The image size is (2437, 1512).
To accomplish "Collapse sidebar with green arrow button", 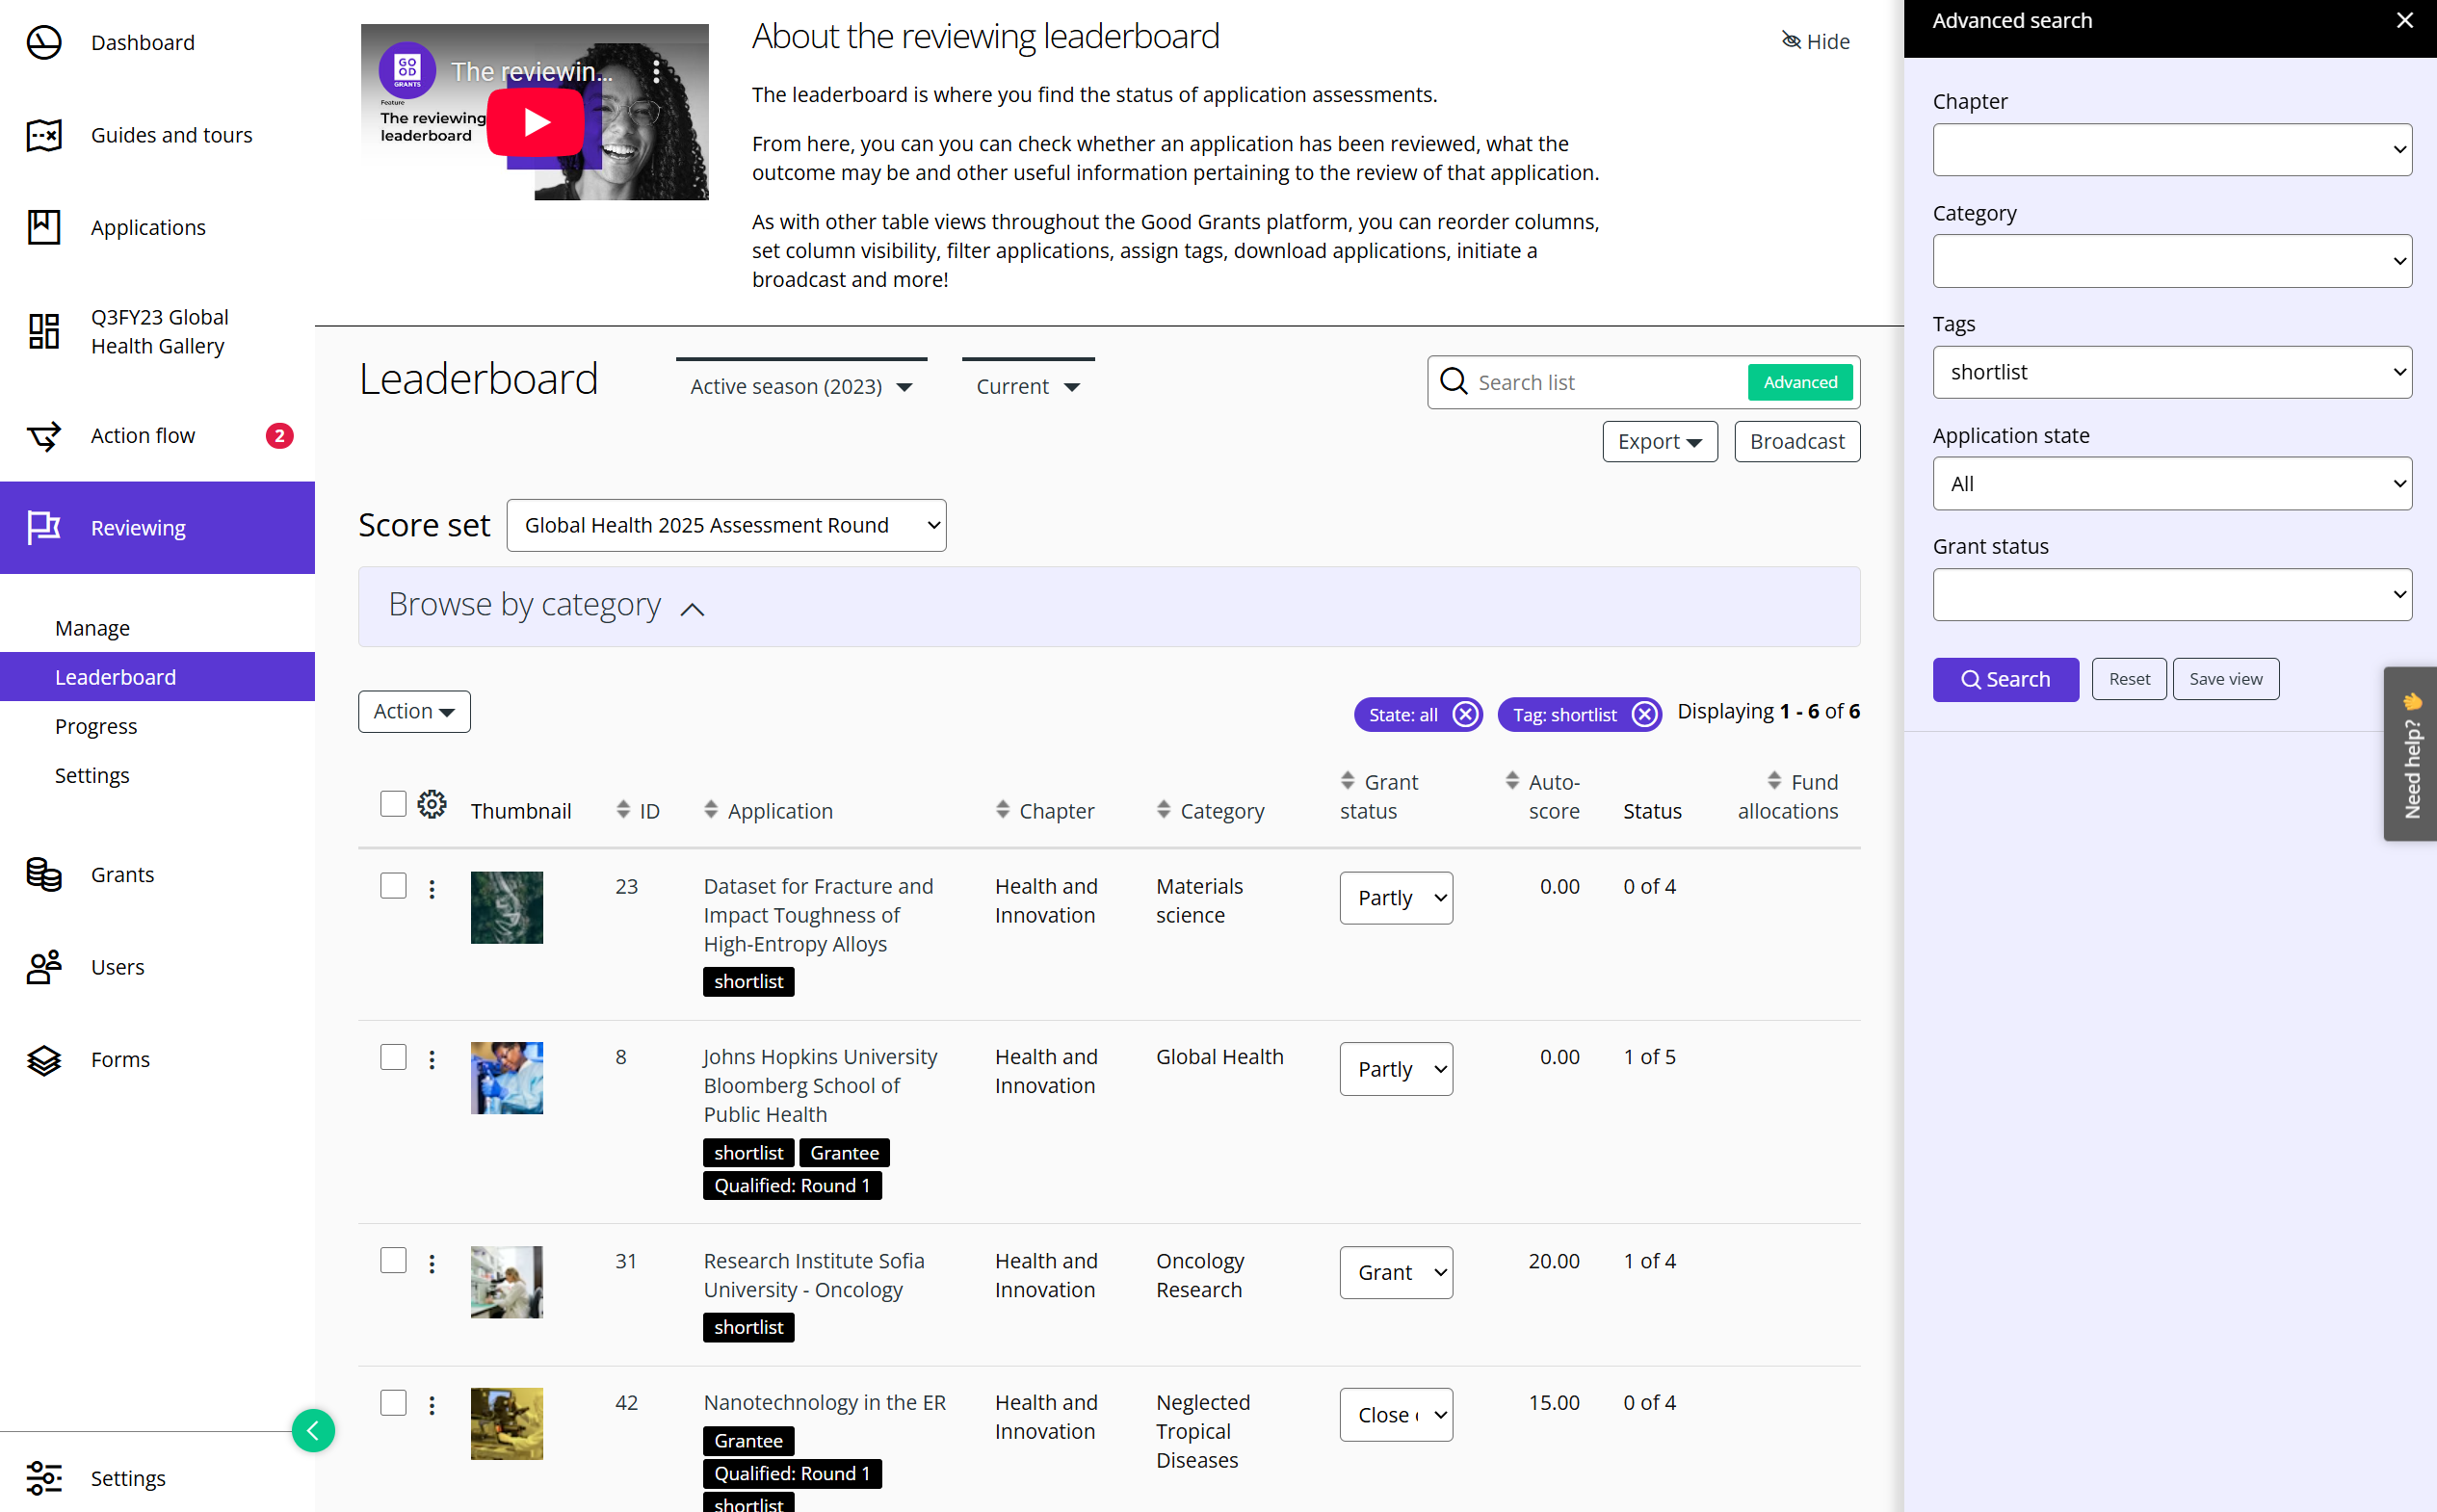I will point(313,1430).
